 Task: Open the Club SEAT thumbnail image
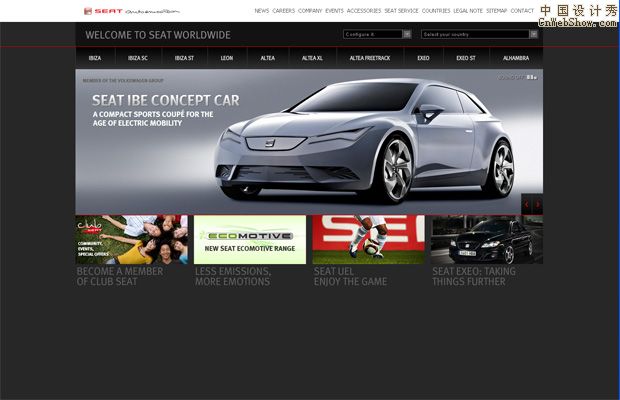point(132,240)
